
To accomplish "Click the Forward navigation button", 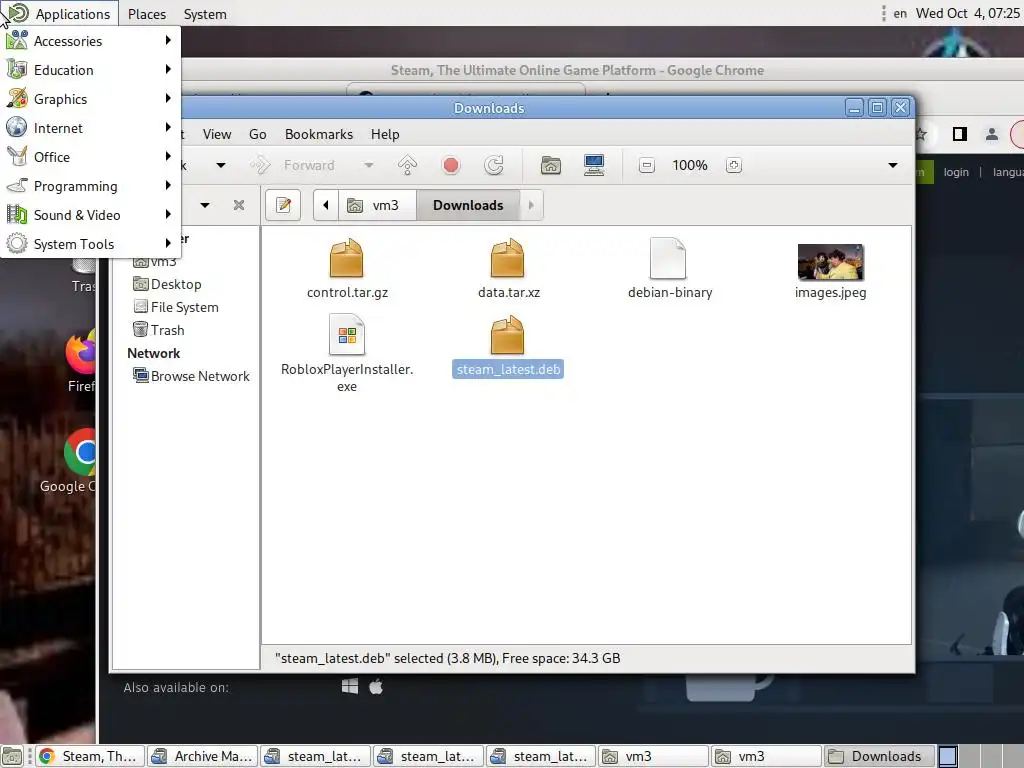I will tap(293, 165).
